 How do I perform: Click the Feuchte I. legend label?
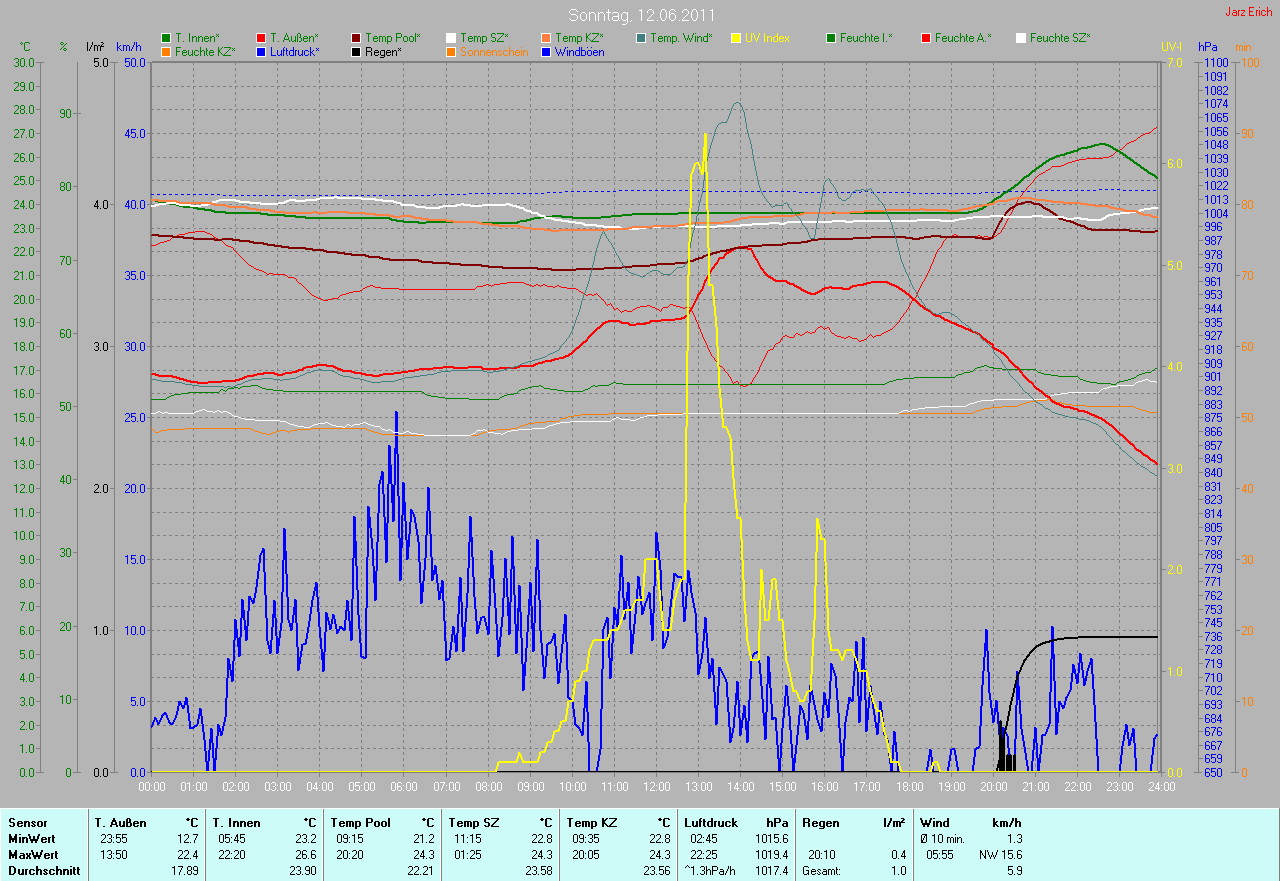[x=866, y=38]
